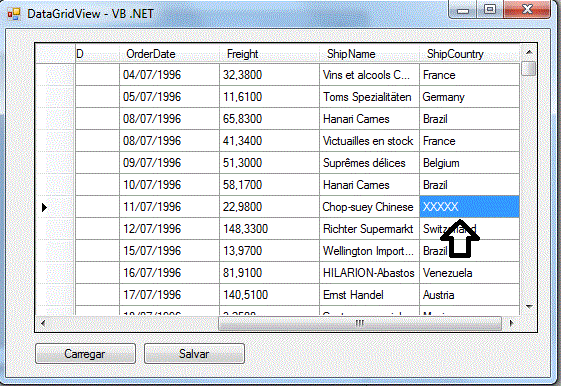
Task: Select the cell with date 05/07/1996
Action: (169, 97)
